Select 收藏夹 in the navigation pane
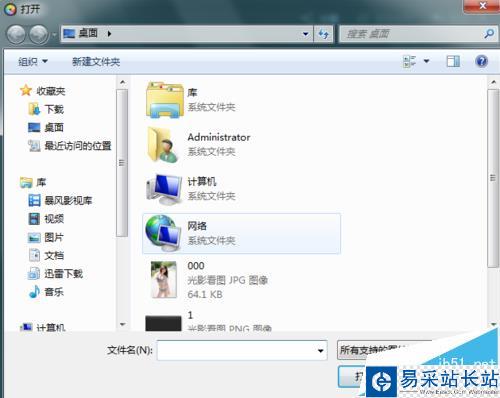The height and width of the screenshot is (398, 500). tap(51, 91)
